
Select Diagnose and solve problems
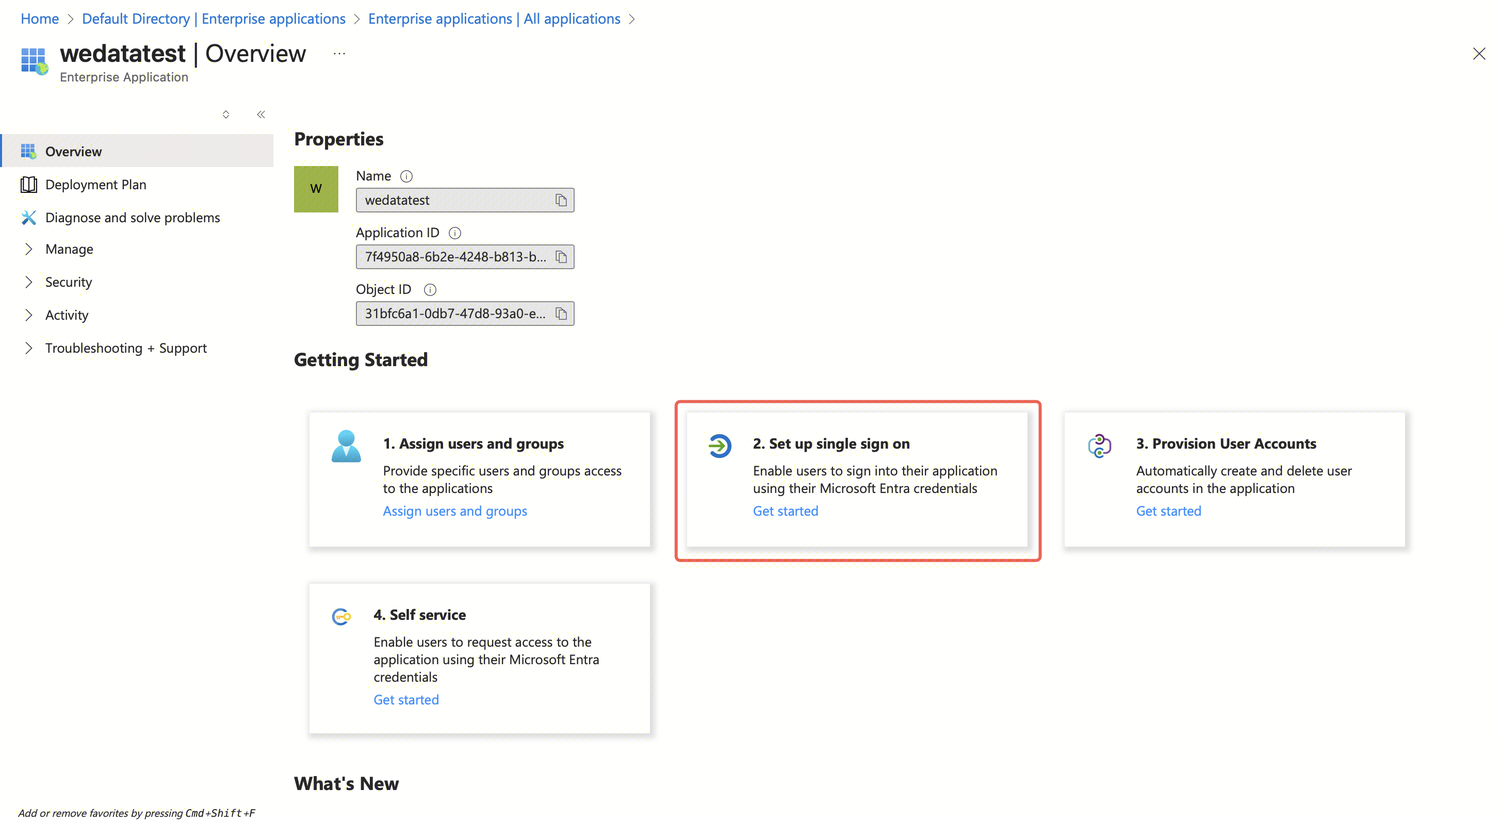pos(132,218)
